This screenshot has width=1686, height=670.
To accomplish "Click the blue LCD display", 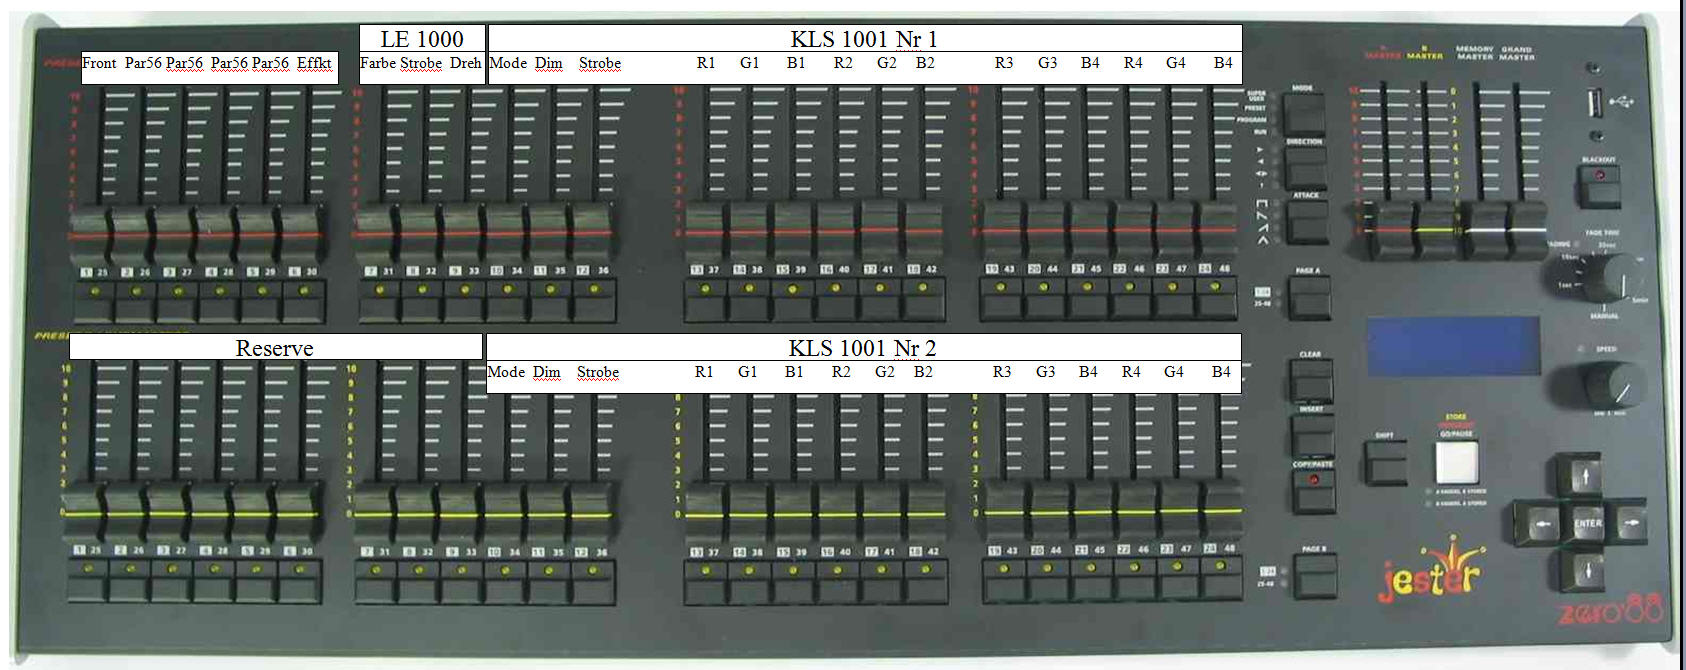I will pos(1454,347).
